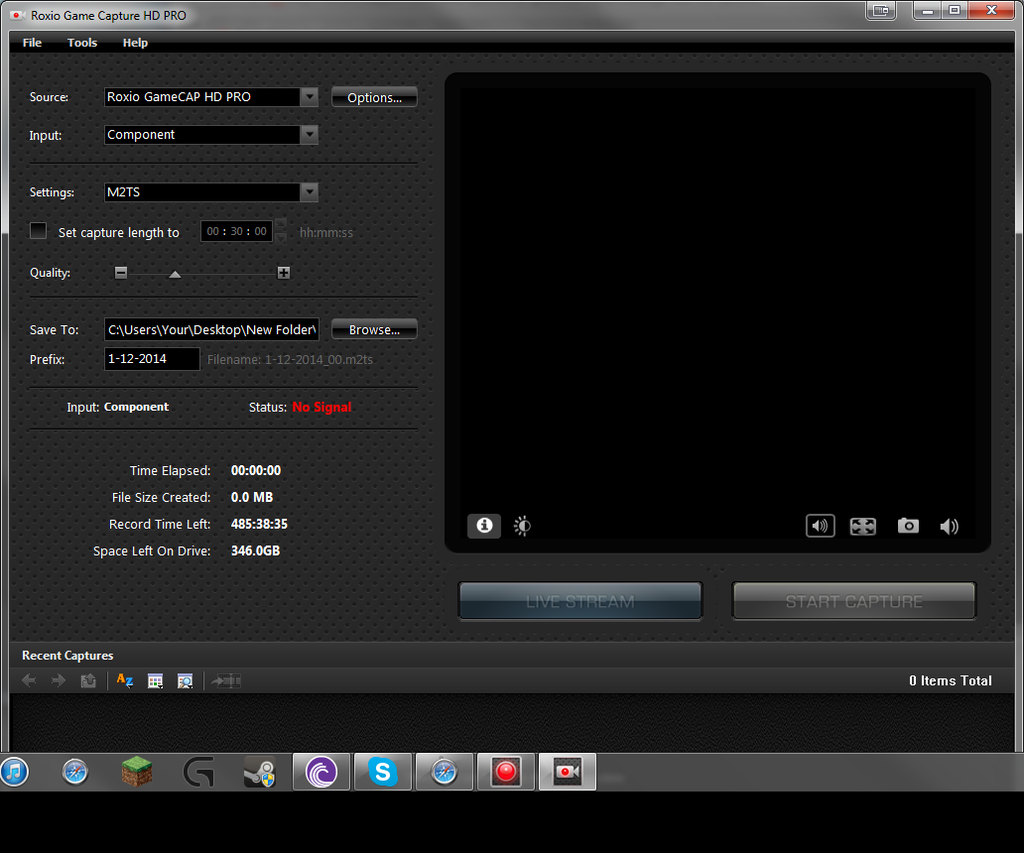The width and height of the screenshot is (1024, 853).
Task: Sort recent captures alphabetically (AZ icon)
Action: click(x=125, y=681)
